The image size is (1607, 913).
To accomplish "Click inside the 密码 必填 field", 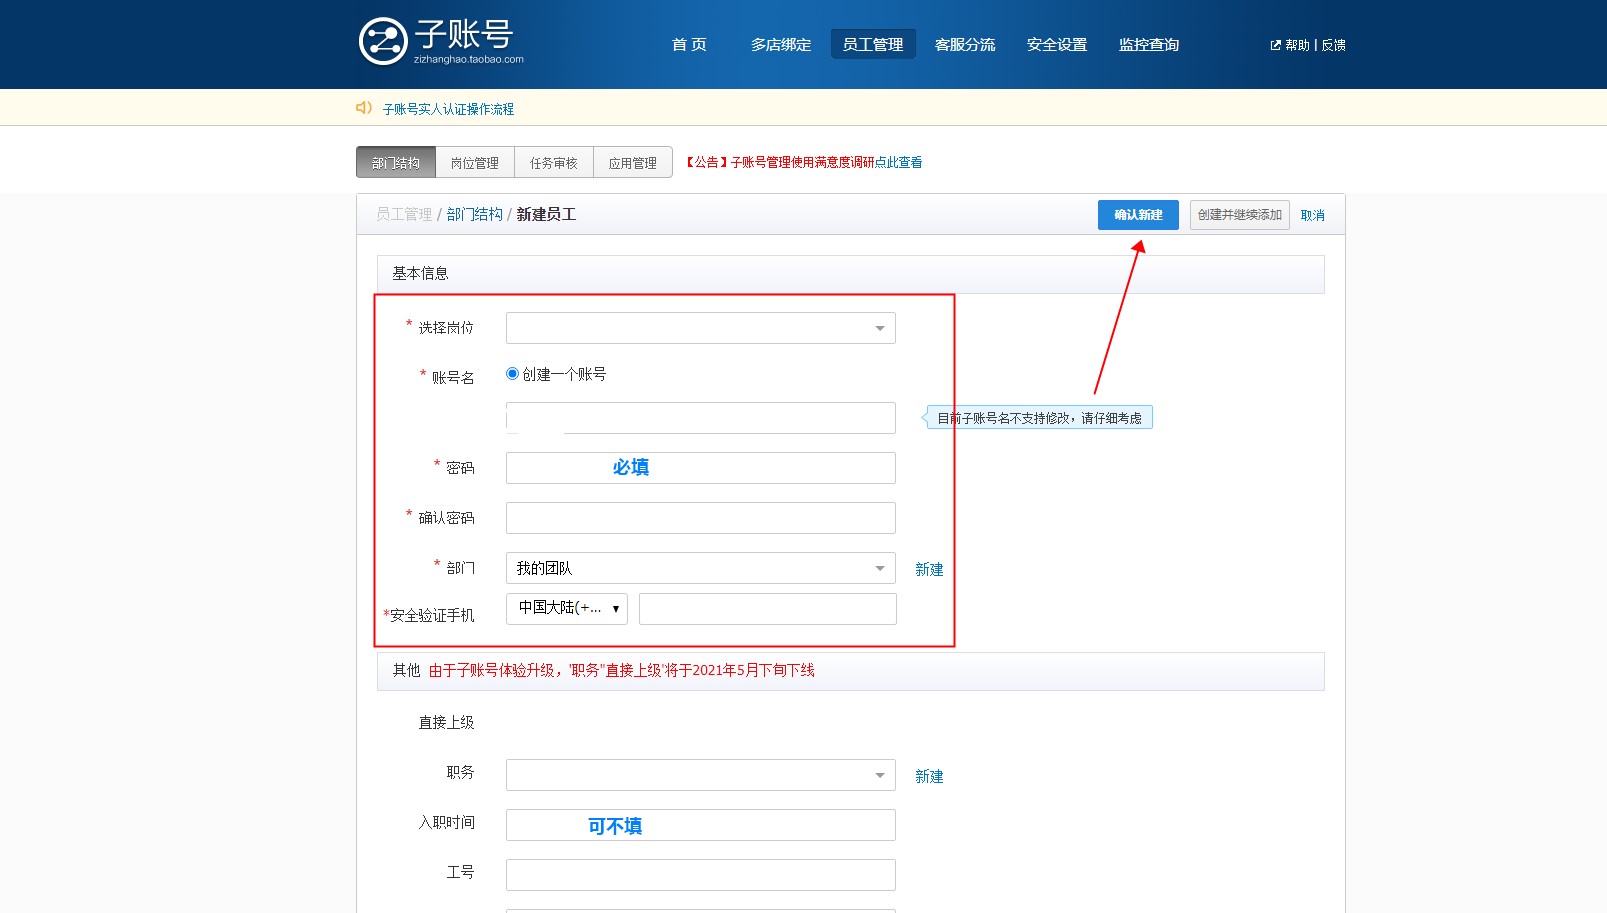I will (700, 467).
